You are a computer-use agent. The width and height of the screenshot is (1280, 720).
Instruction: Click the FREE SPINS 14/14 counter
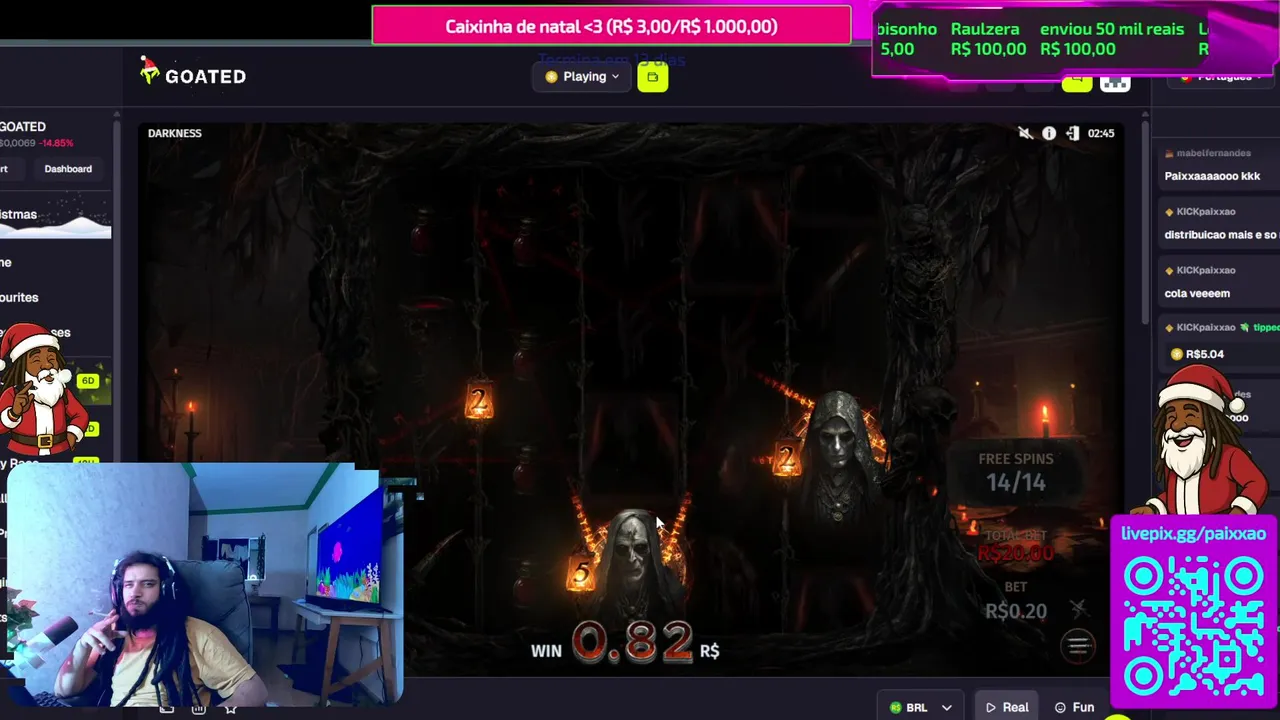1015,472
